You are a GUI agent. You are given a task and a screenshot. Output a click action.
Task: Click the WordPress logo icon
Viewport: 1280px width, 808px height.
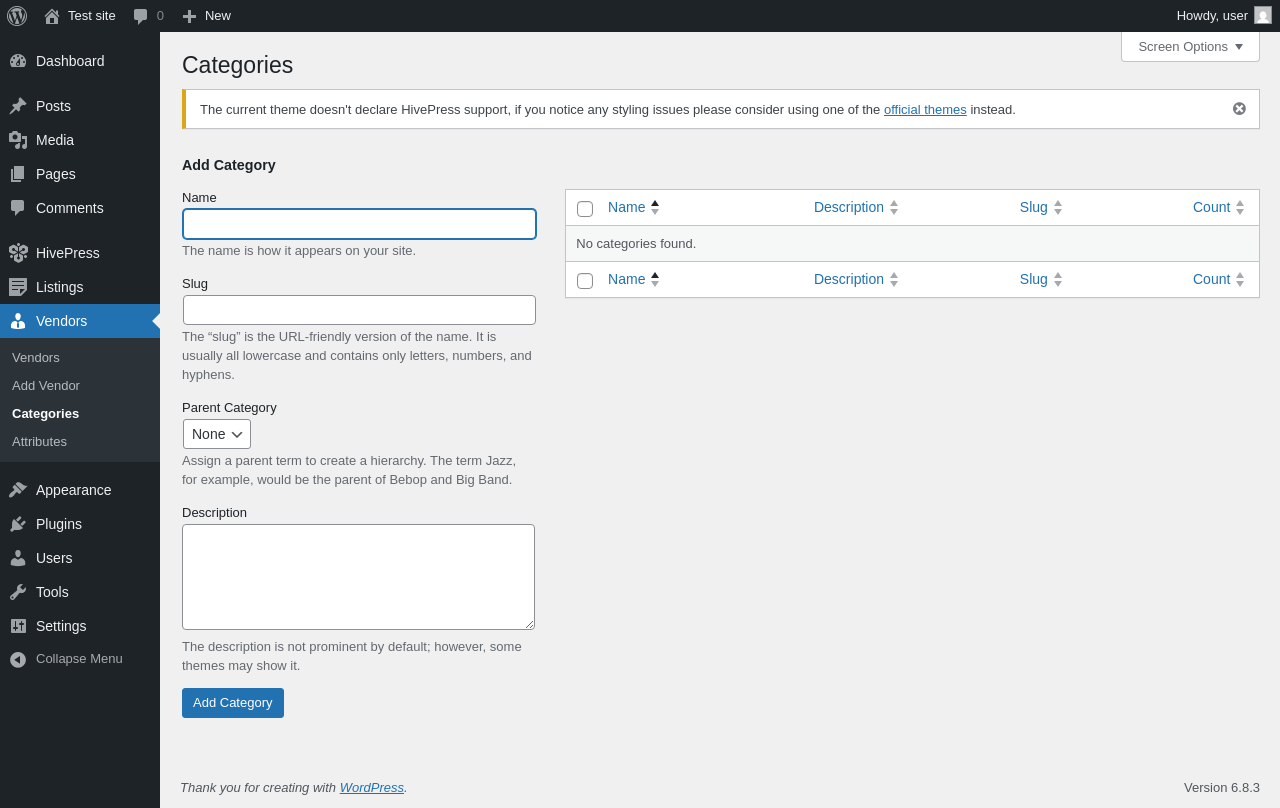pos(17,16)
